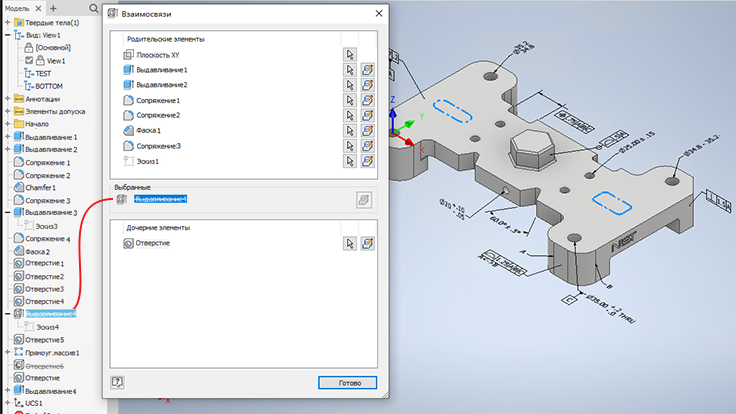736x414 pixels.
Task: Click select icon for Выдавливание2 parent row
Action: click(350, 85)
